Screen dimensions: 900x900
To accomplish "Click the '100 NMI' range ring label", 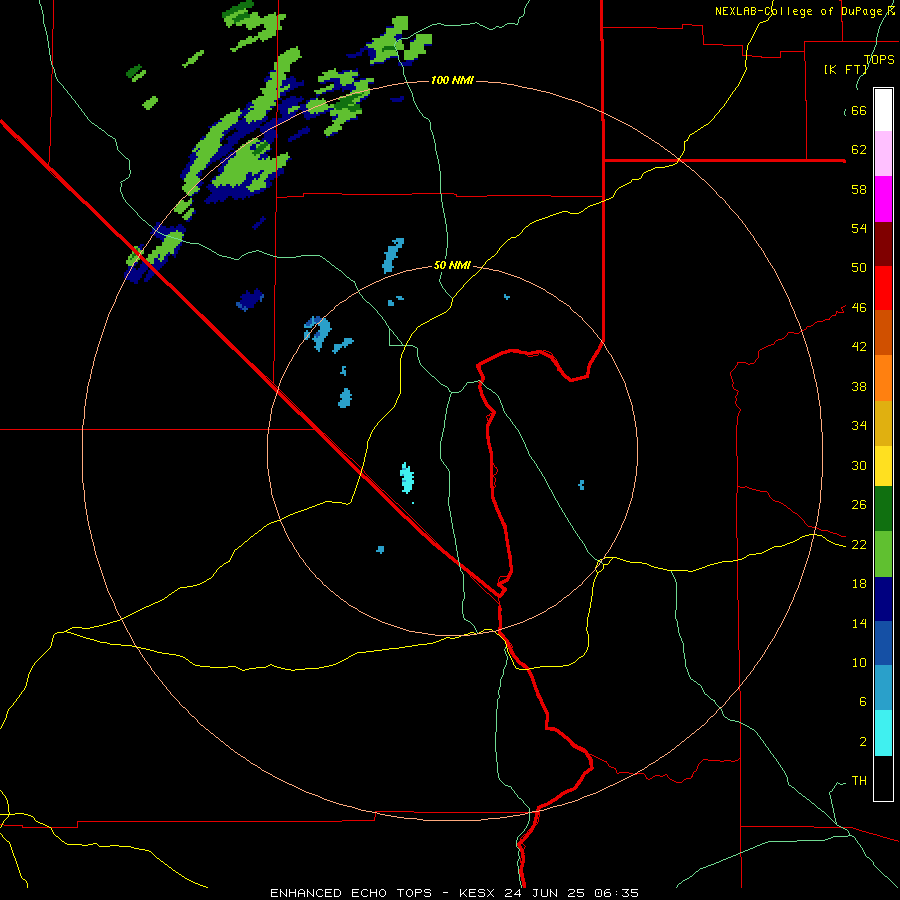I will [x=452, y=80].
